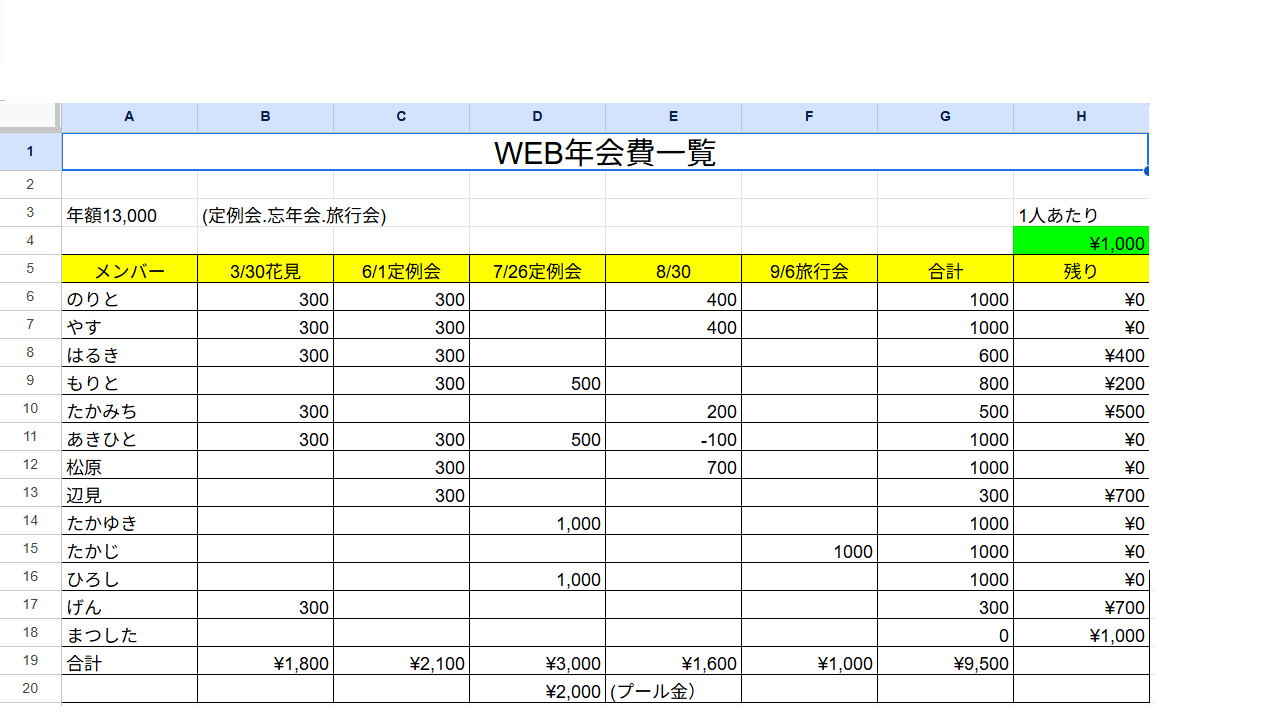Select the green ¥1,000 cell under 1人あたり

click(1081, 243)
